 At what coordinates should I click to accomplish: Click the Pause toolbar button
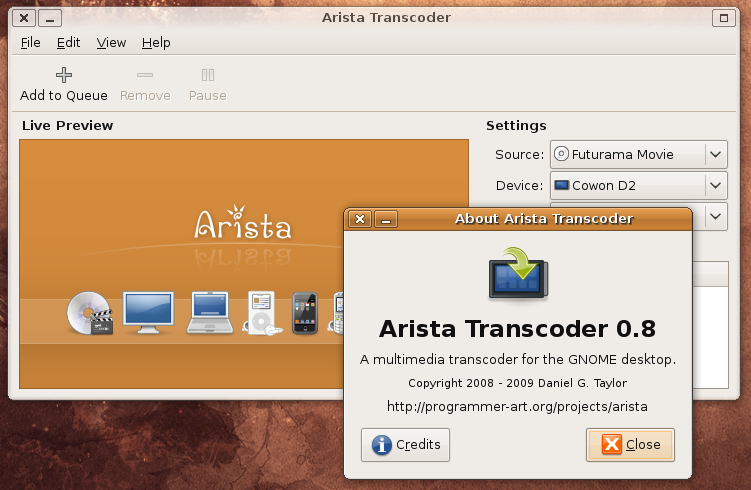pos(207,85)
